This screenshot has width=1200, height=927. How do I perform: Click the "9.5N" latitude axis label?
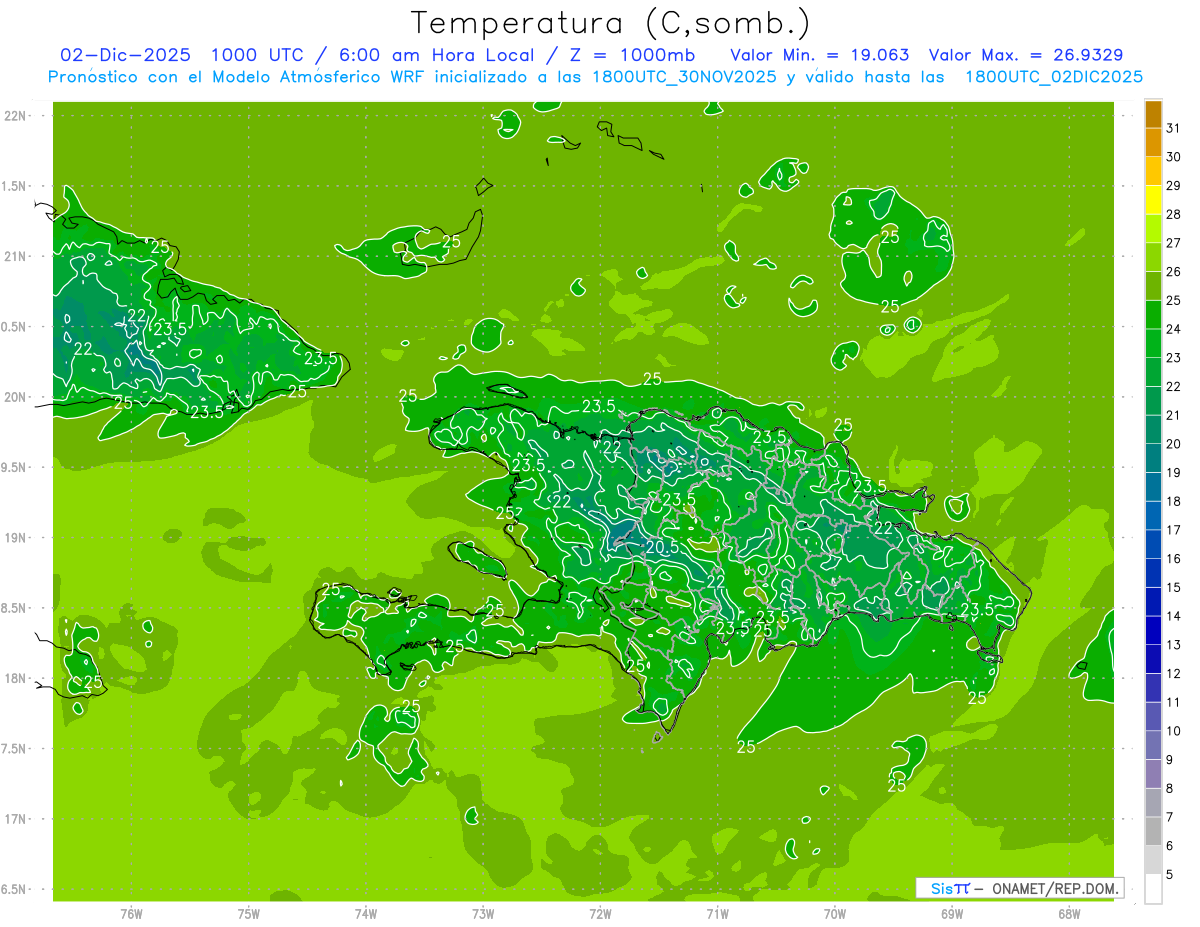click(15, 468)
